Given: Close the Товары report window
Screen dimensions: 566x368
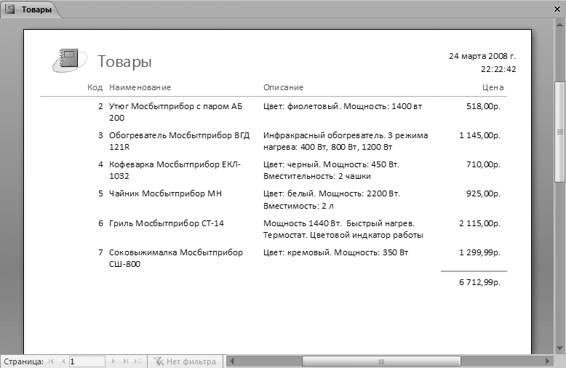Looking at the screenshot, I should [557, 9].
